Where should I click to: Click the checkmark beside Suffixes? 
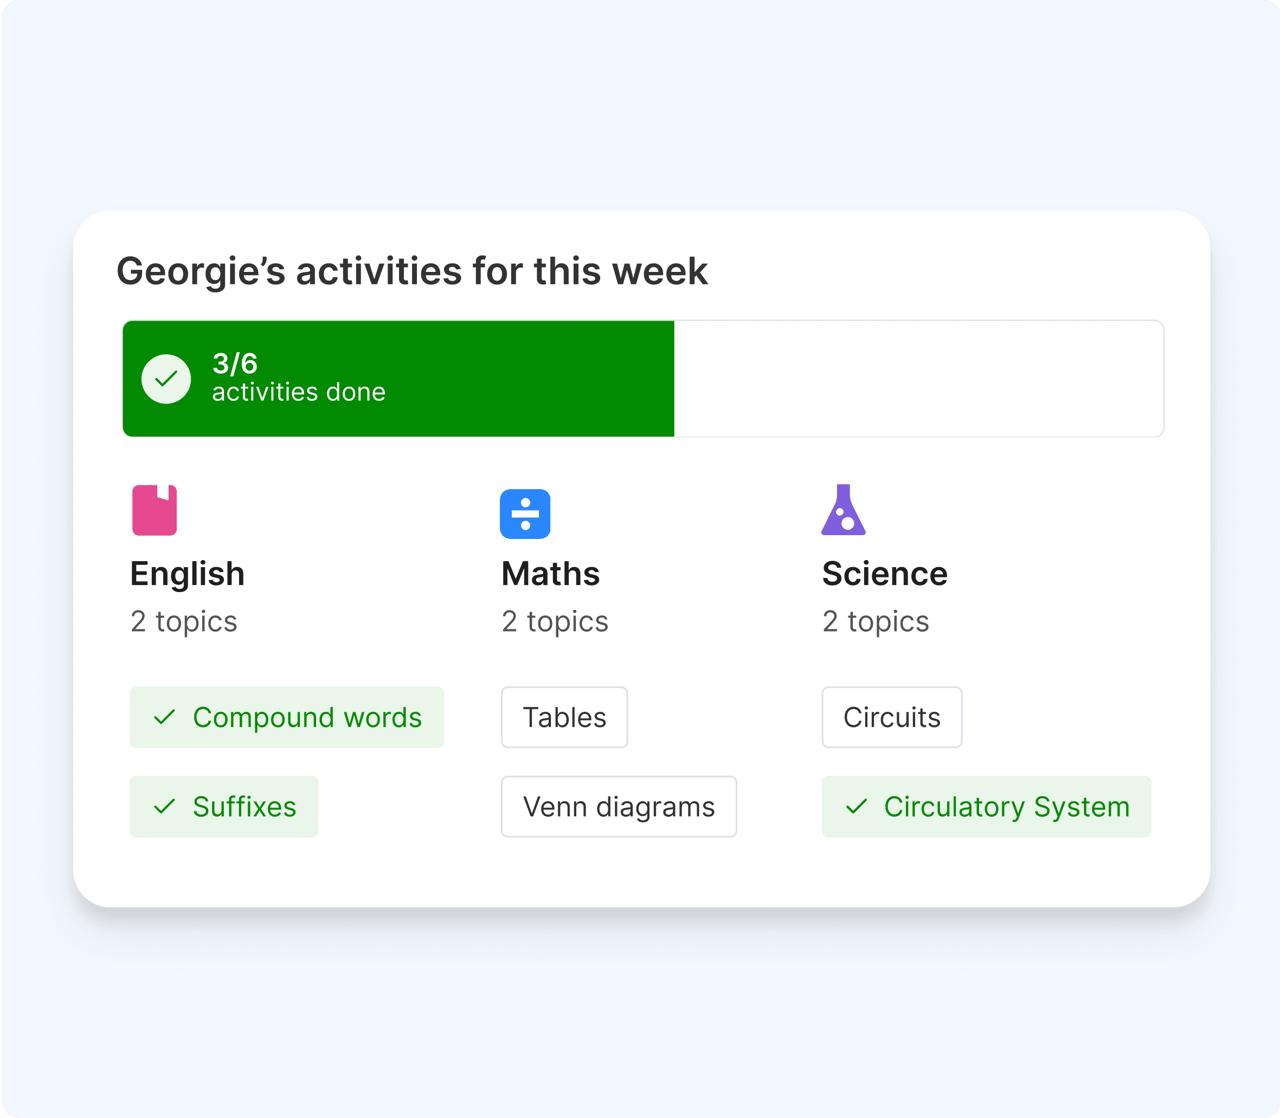[165, 806]
